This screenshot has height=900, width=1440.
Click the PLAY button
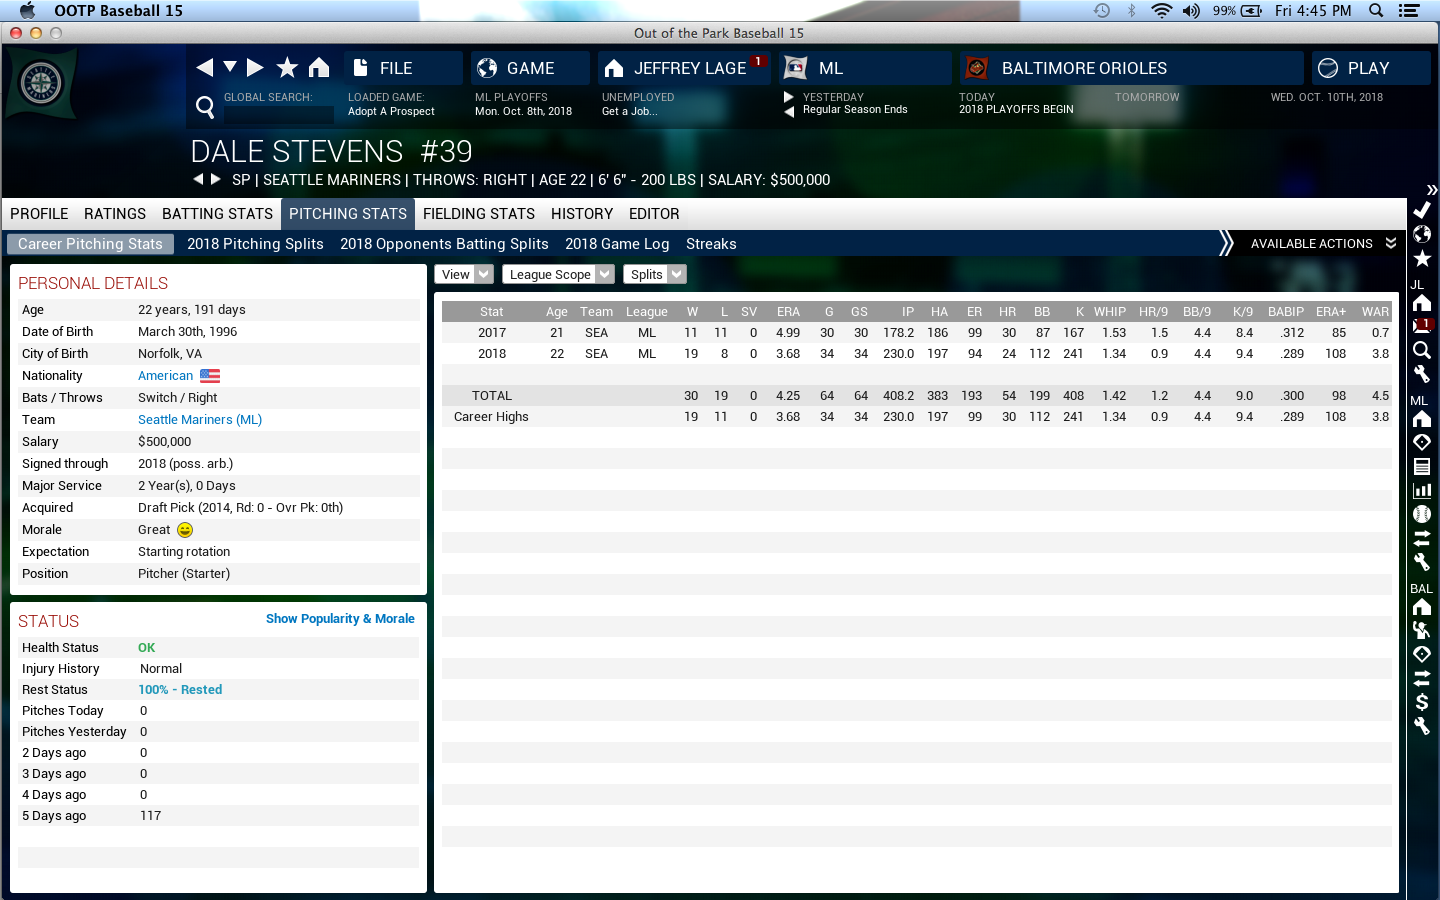pos(1371,68)
